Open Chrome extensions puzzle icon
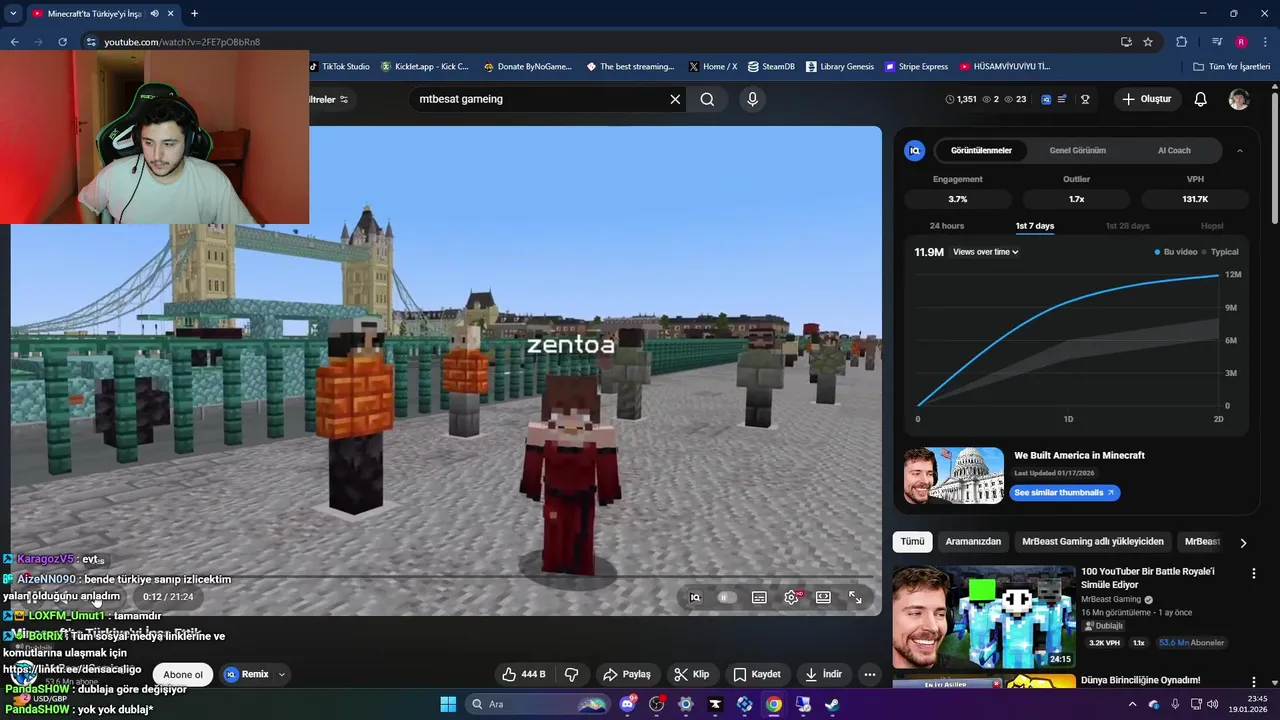This screenshot has width=1280, height=720. (x=1181, y=42)
